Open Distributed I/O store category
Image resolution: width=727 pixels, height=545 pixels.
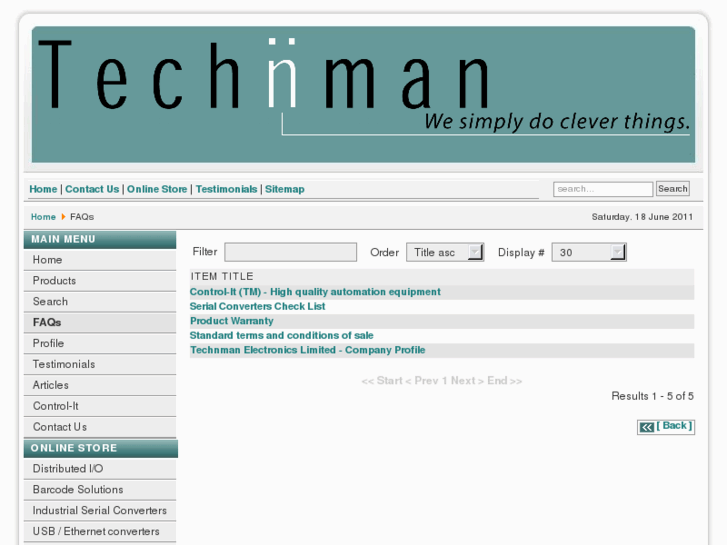[100, 468]
